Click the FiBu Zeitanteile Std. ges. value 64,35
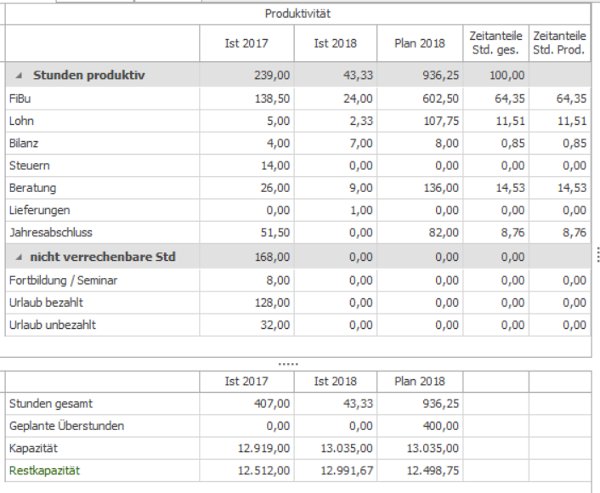 [509, 99]
